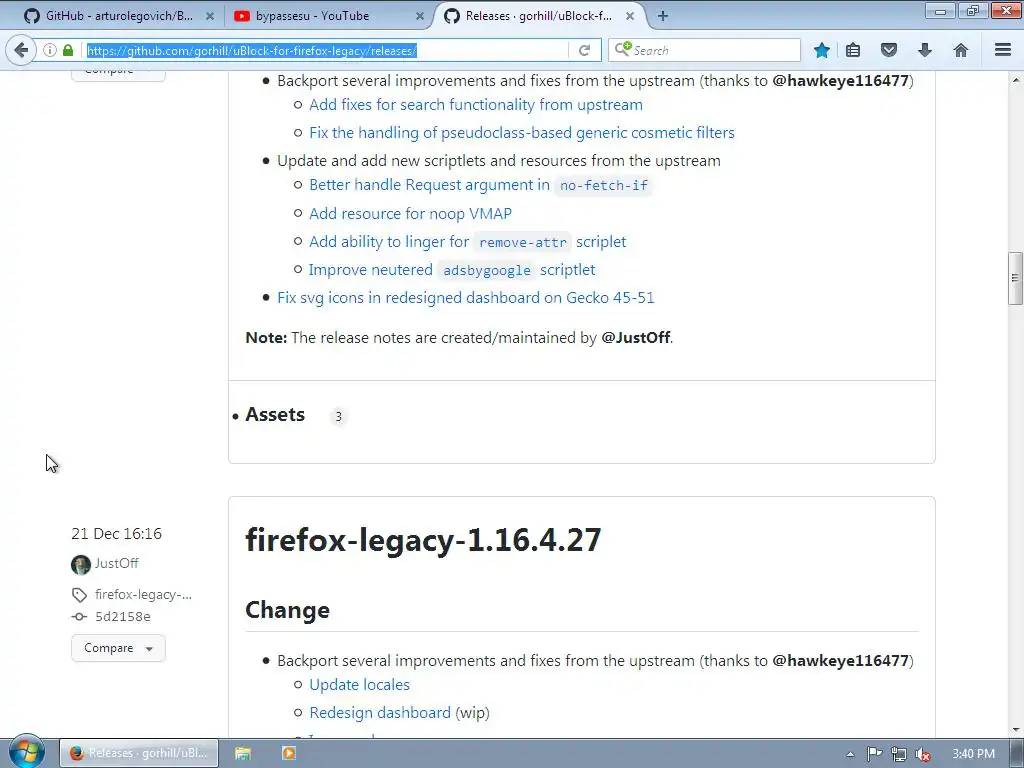Close the GitHub arturolegovich tab

coord(210,16)
